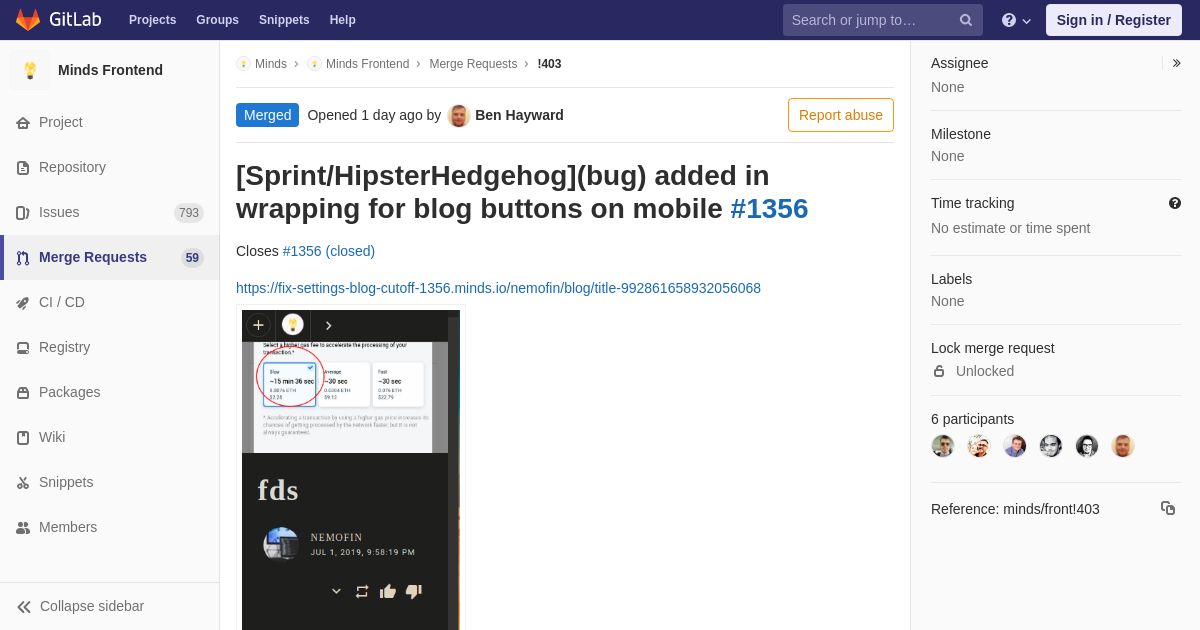Expand the help question-mark dropdown
The width and height of the screenshot is (1200, 630).
coord(1016,20)
